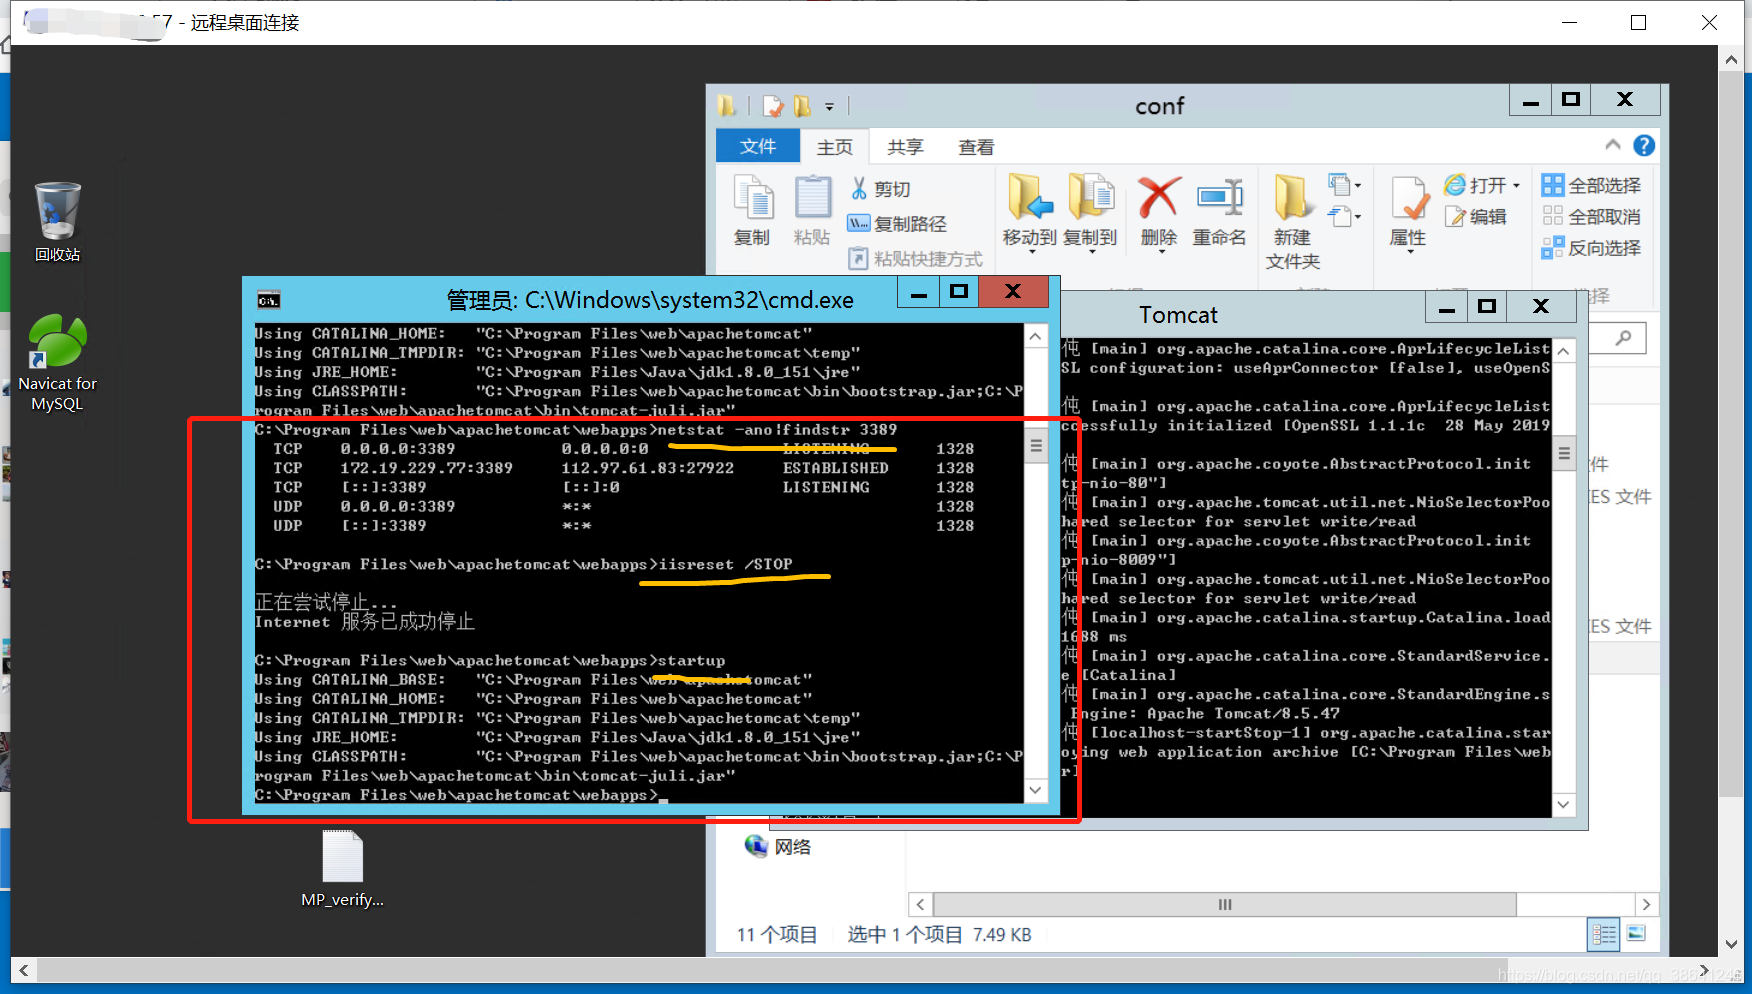Viewport: 1752px width, 994px height.
Task: Click Tomcat window scroll up arrow
Action: [1564, 351]
